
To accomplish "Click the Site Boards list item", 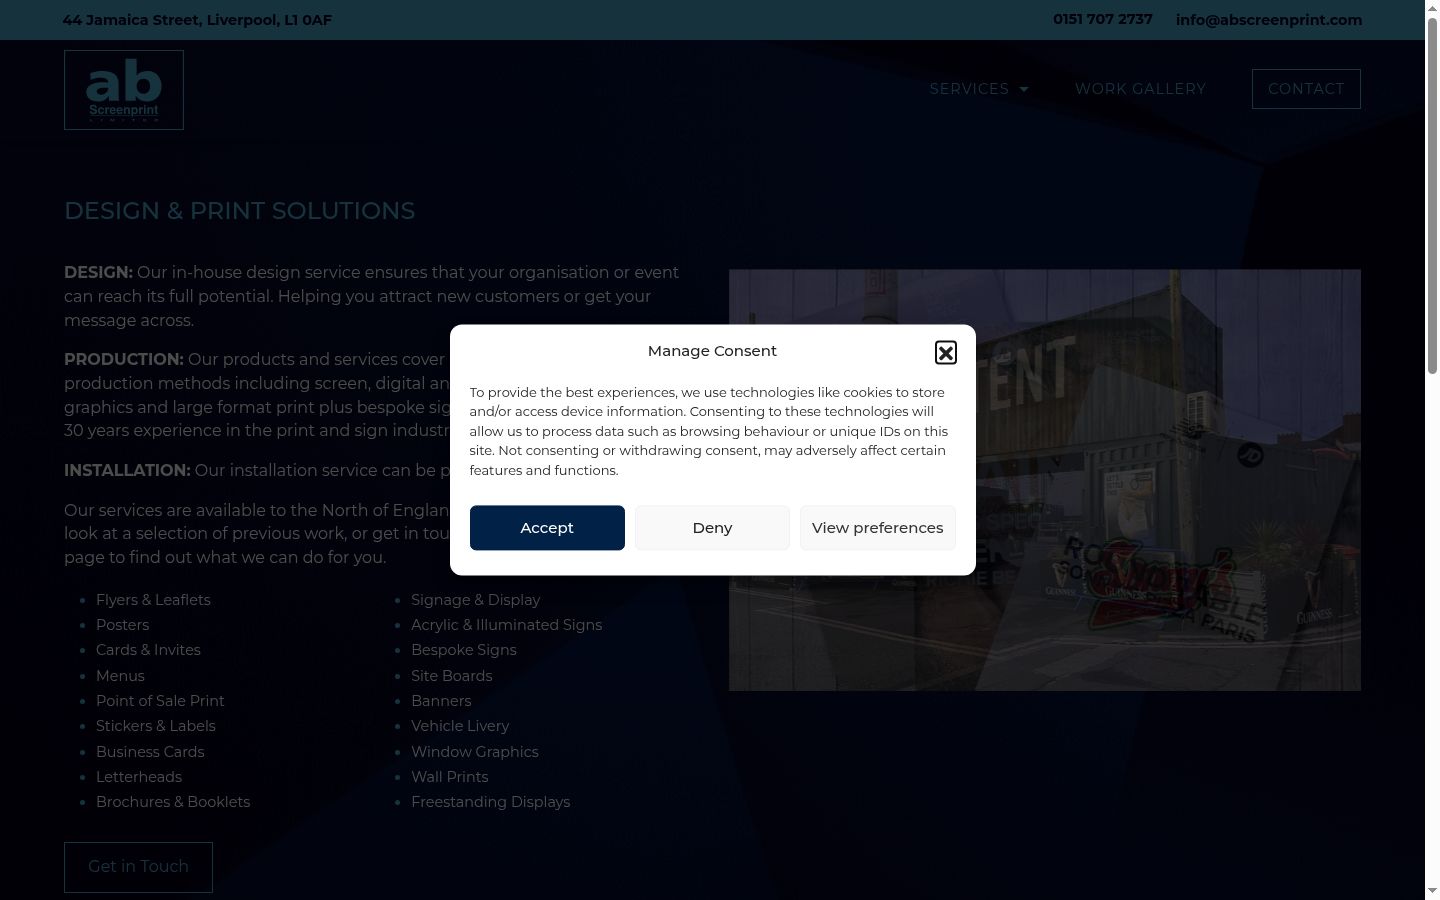I will pyautogui.click(x=451, y=676).
